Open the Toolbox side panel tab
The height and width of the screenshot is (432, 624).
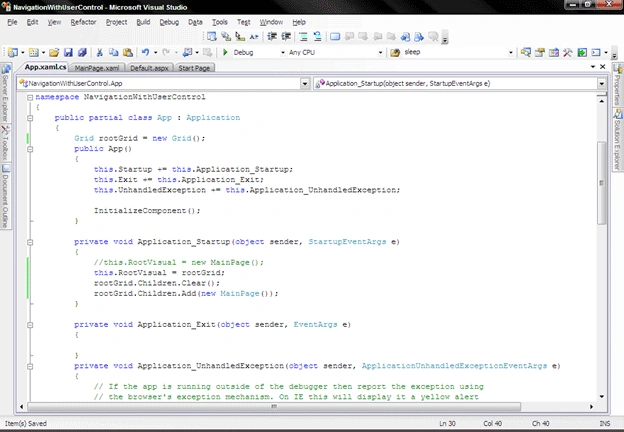tap(5, 142)
